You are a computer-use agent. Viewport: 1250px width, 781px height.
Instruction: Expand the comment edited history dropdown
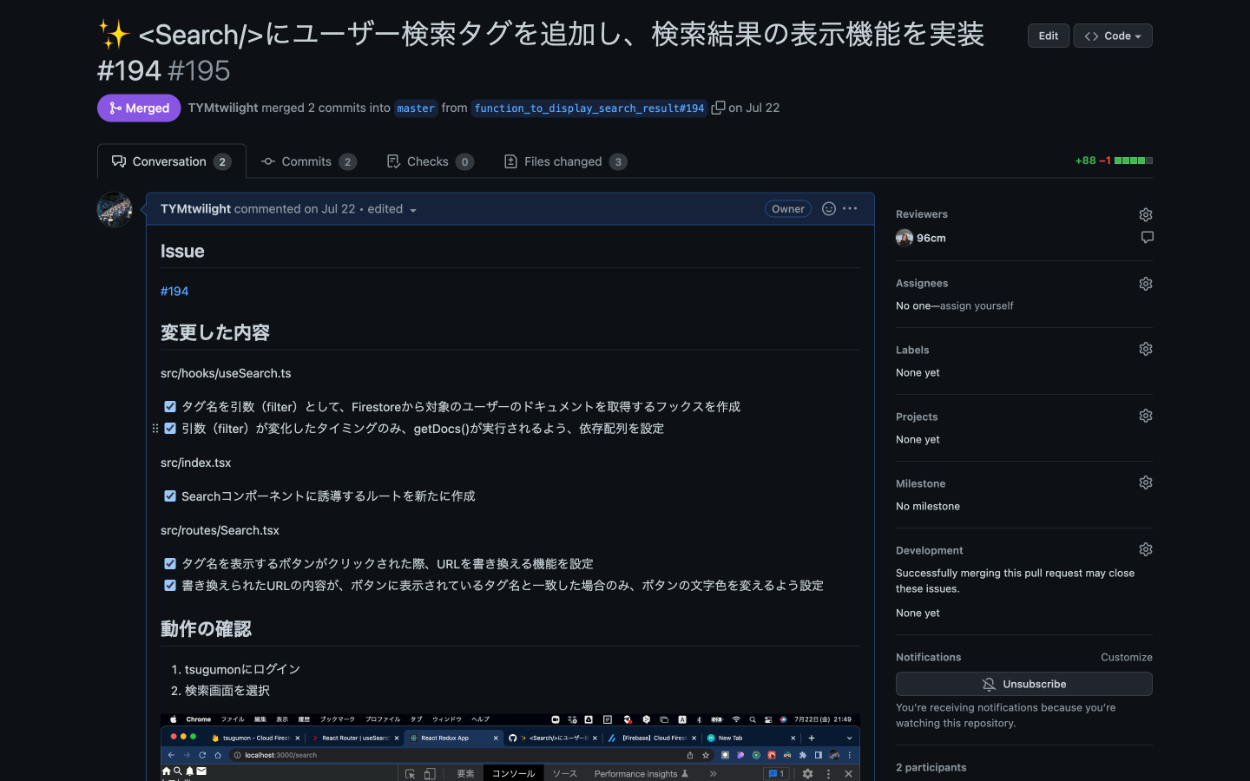413,210
